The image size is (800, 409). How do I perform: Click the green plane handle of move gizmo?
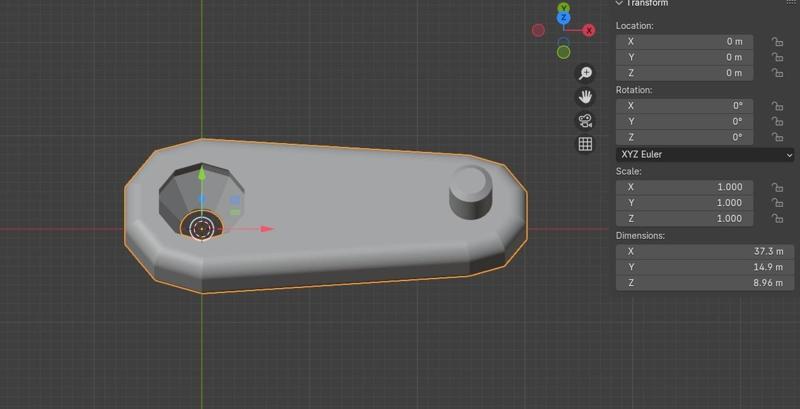point(235,212)
